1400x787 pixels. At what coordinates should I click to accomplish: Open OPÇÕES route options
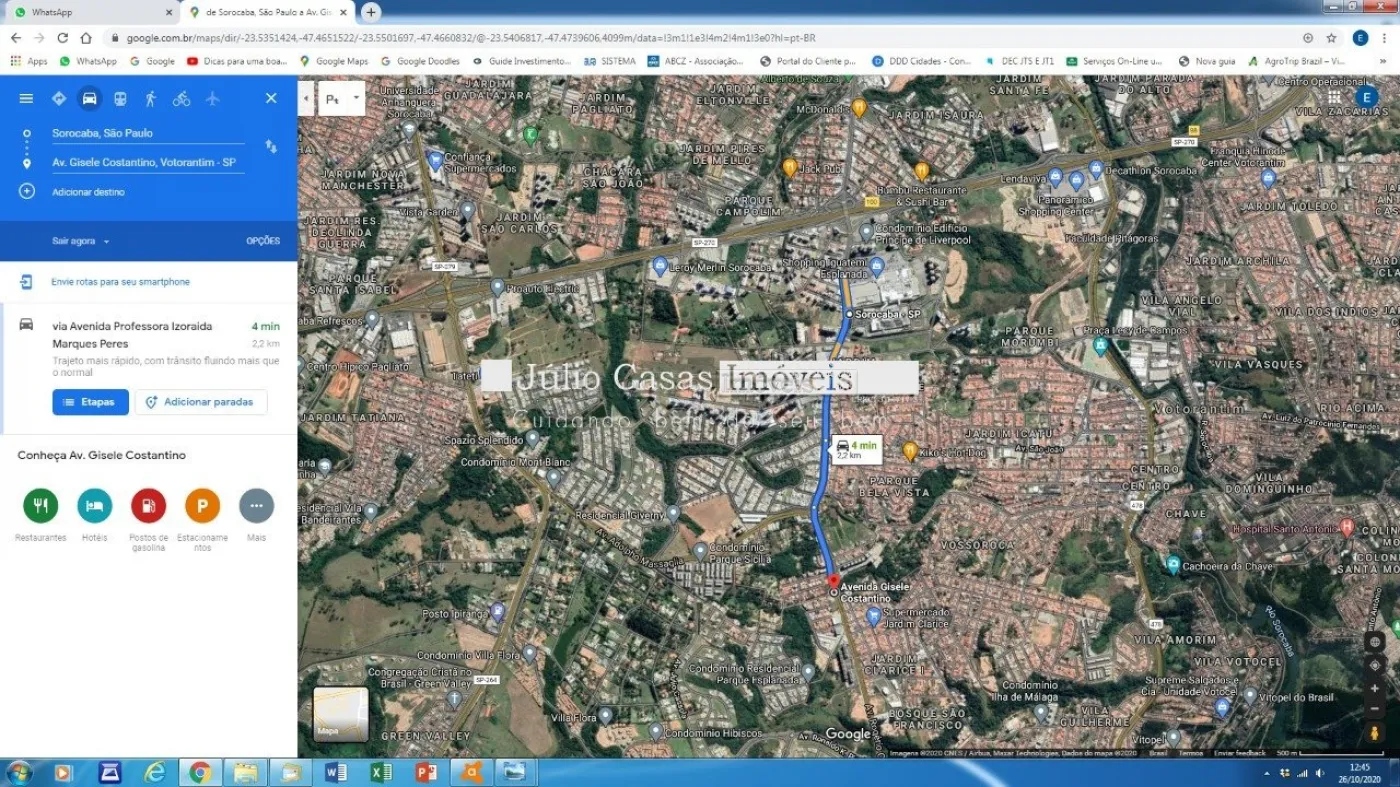click(263, 241)
